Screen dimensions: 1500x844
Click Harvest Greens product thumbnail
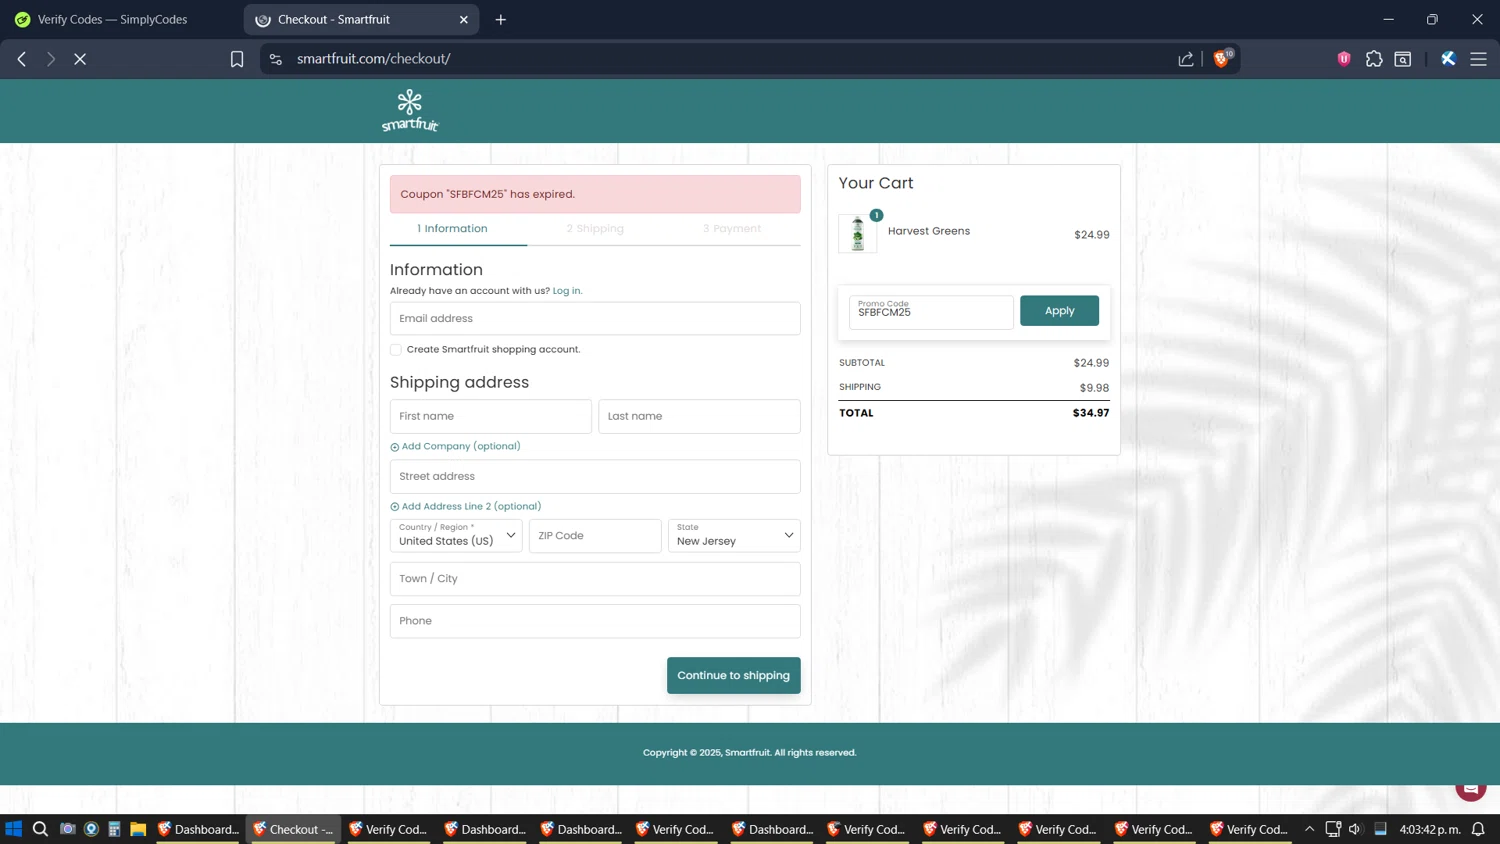coord(857,234)
